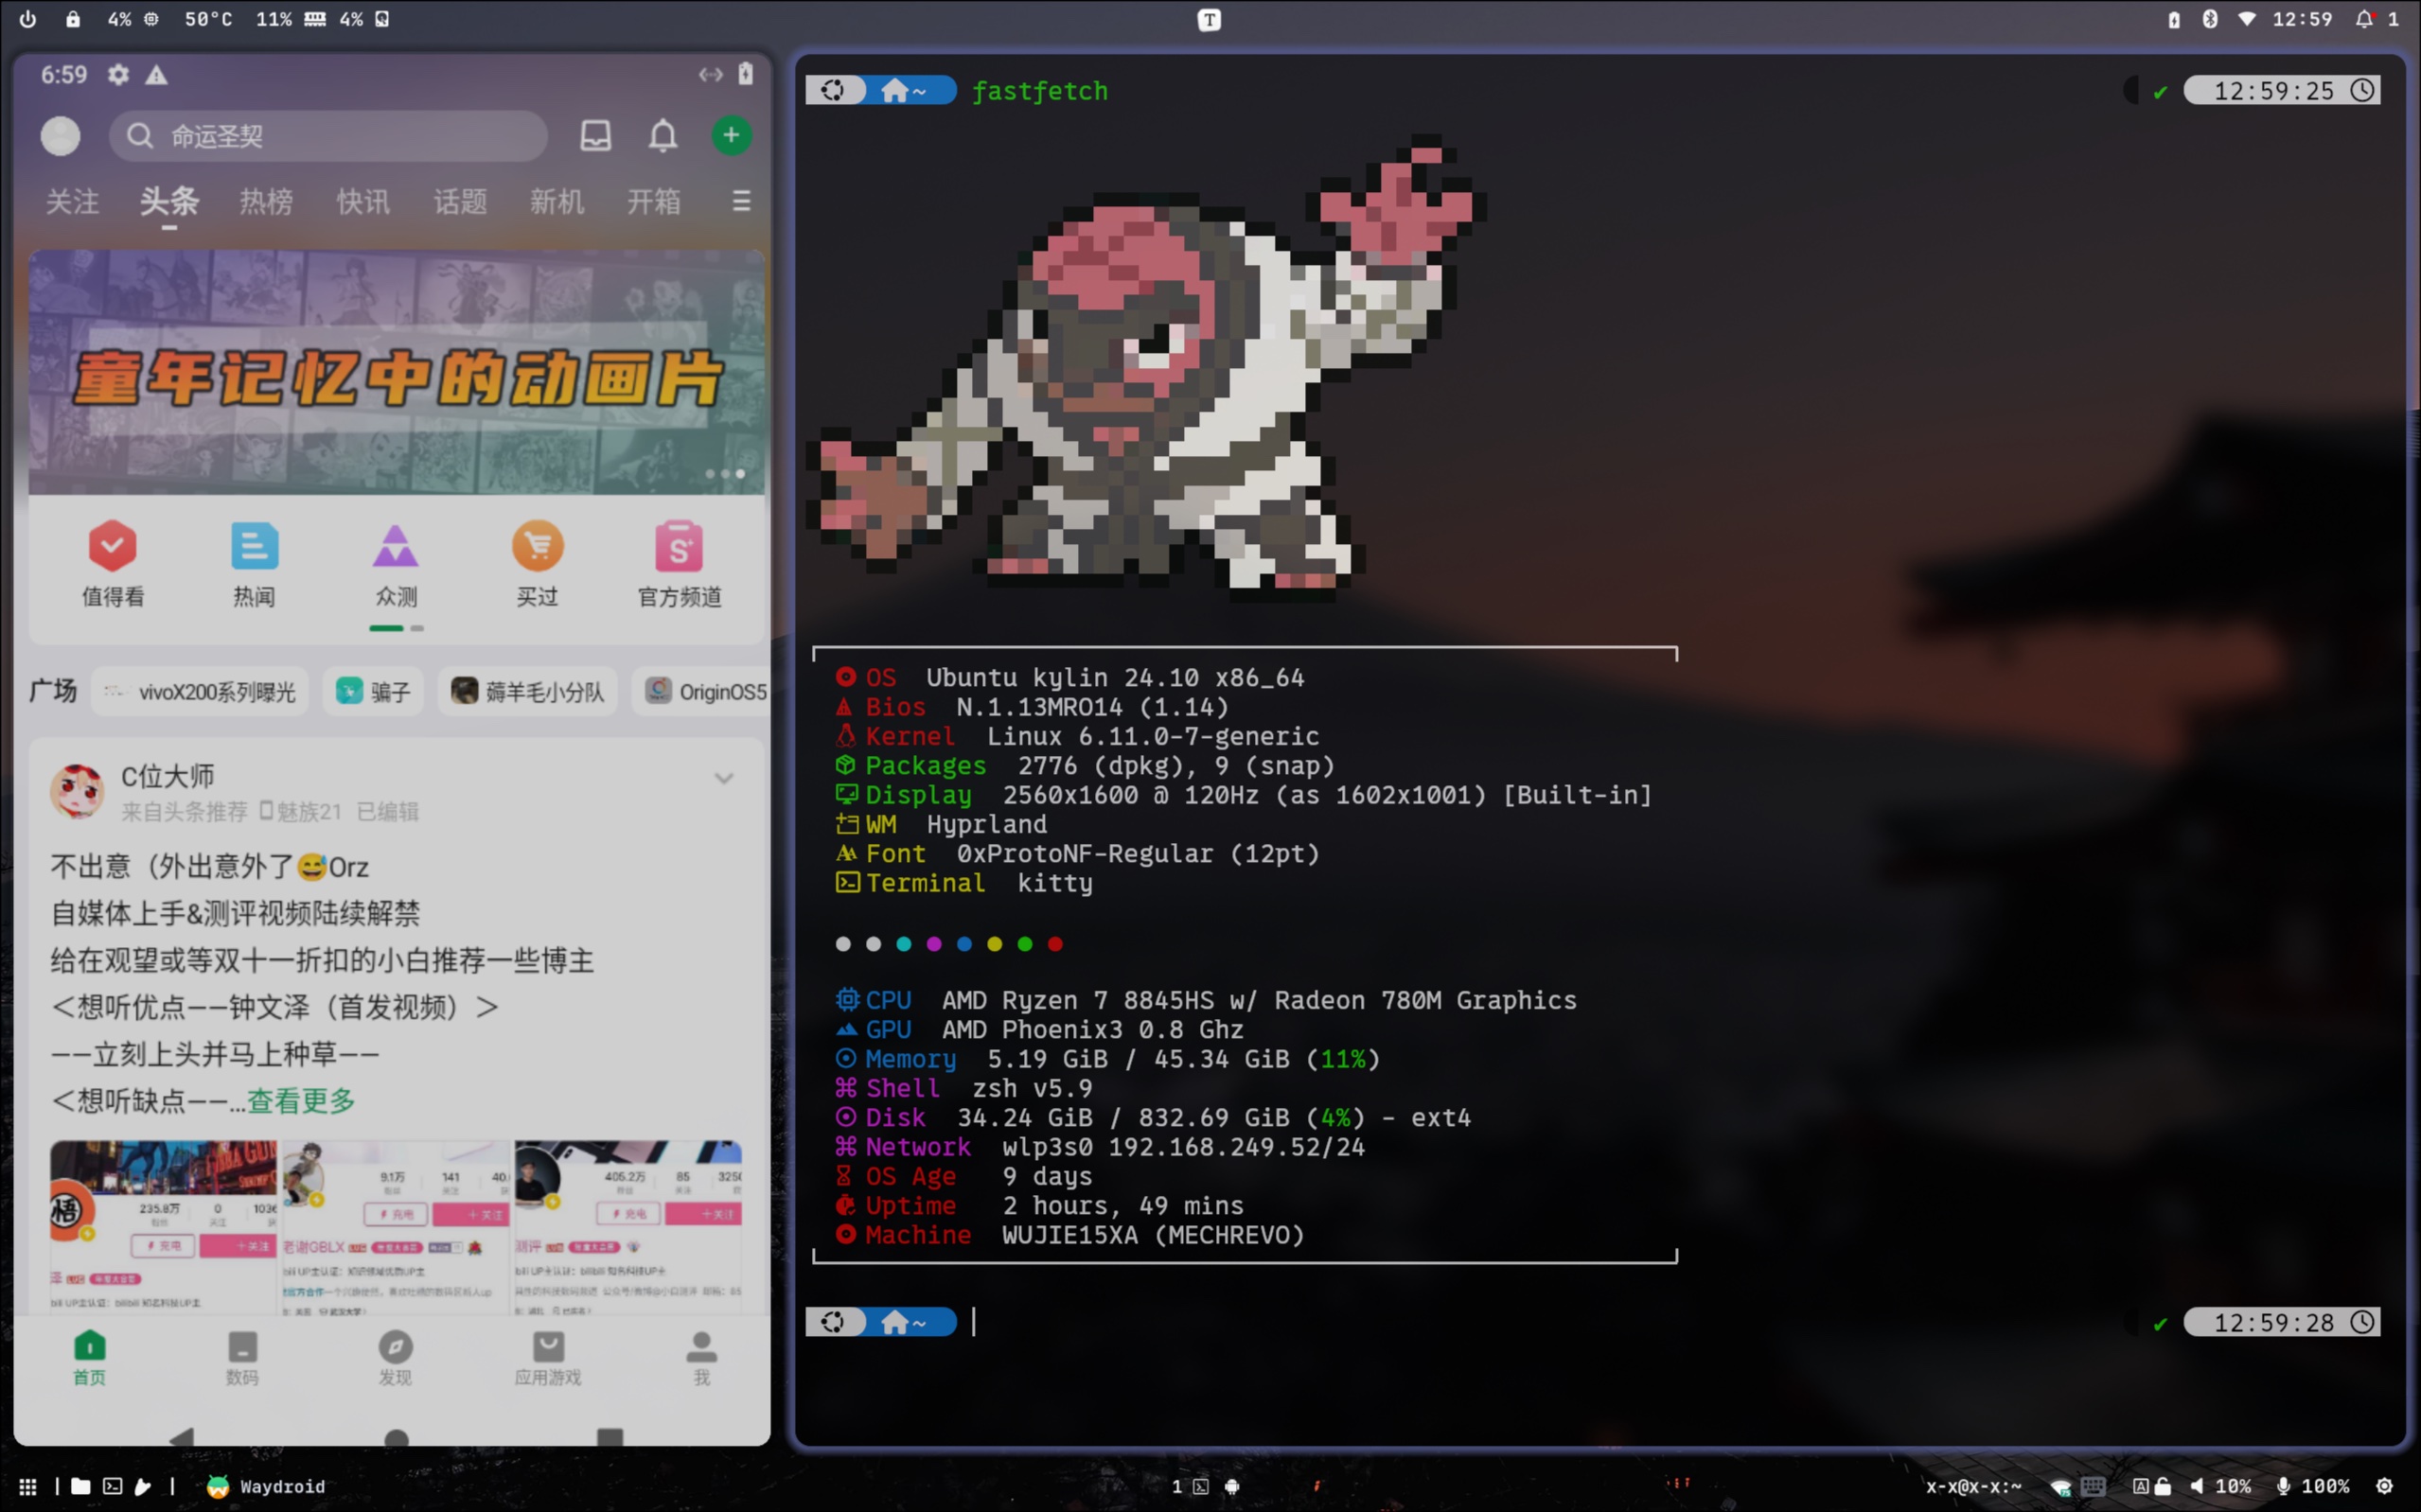Tap the green plus create button
Image resolution: width=2421 pixels, height=1512 pixels.
coord(732,136)
